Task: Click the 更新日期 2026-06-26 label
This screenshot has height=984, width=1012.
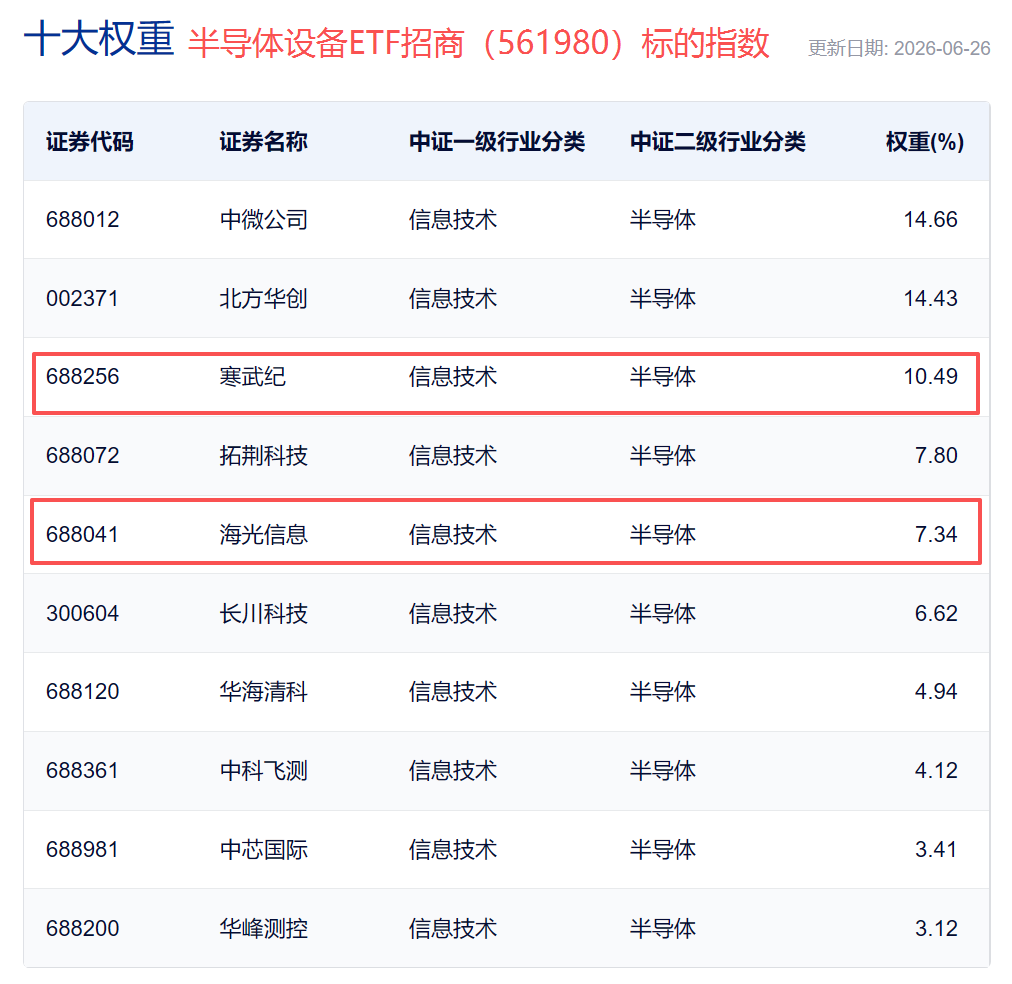Action: pyautogui.click(x=899, y=48)
